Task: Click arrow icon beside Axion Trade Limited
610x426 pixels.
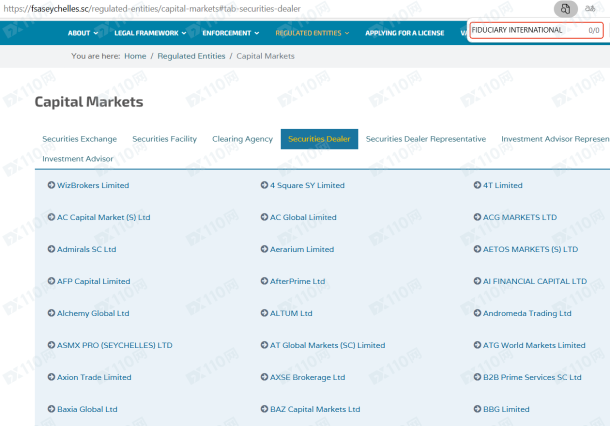Action: click(51, 377)
